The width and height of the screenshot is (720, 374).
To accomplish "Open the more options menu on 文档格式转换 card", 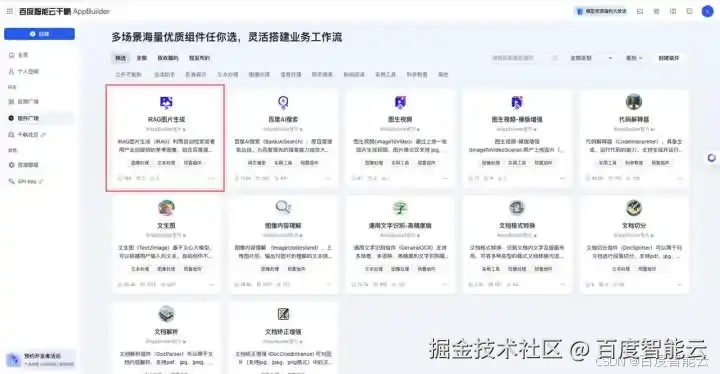I will [x=562, y=284].
